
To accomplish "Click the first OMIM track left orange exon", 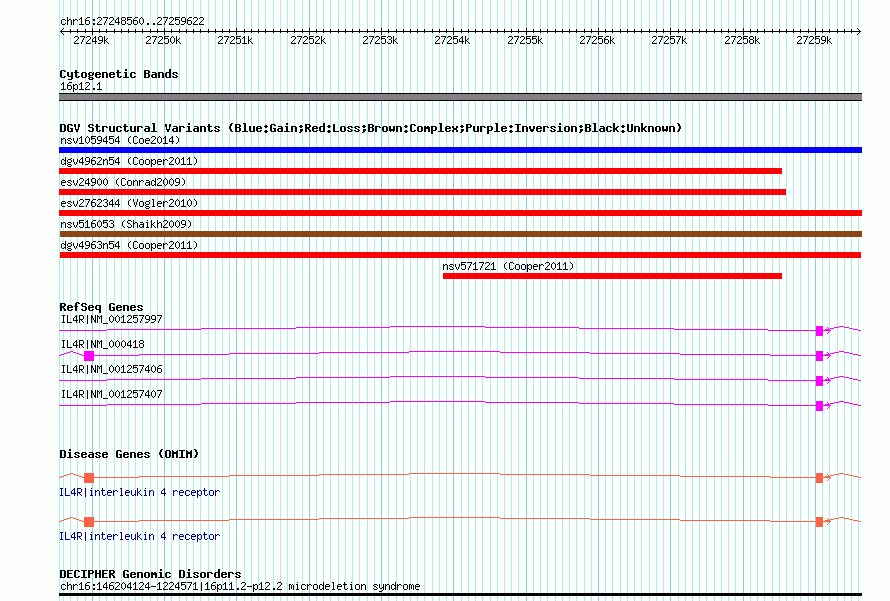I will [89, 478].
